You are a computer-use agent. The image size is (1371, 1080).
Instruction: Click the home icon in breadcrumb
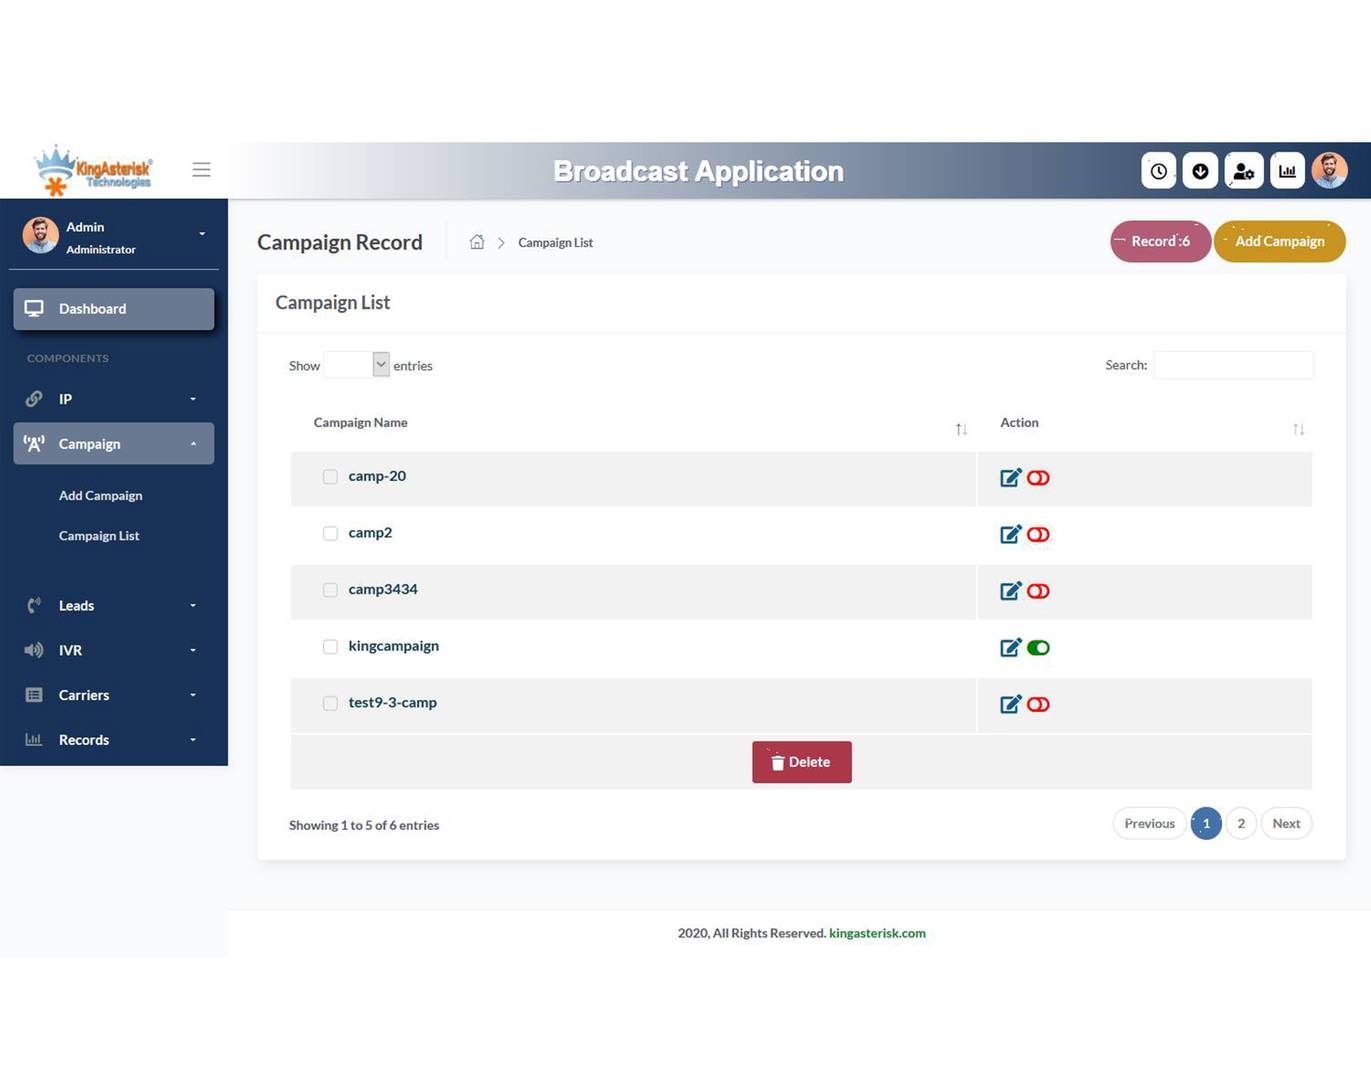pos(477,242)
